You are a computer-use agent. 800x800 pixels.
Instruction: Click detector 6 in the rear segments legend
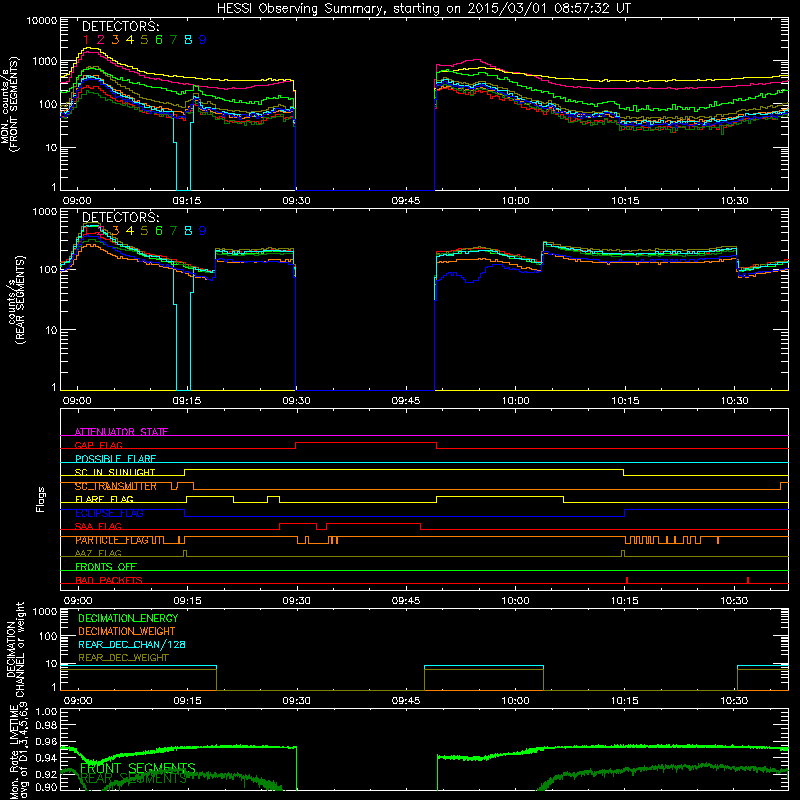point(159,231)
